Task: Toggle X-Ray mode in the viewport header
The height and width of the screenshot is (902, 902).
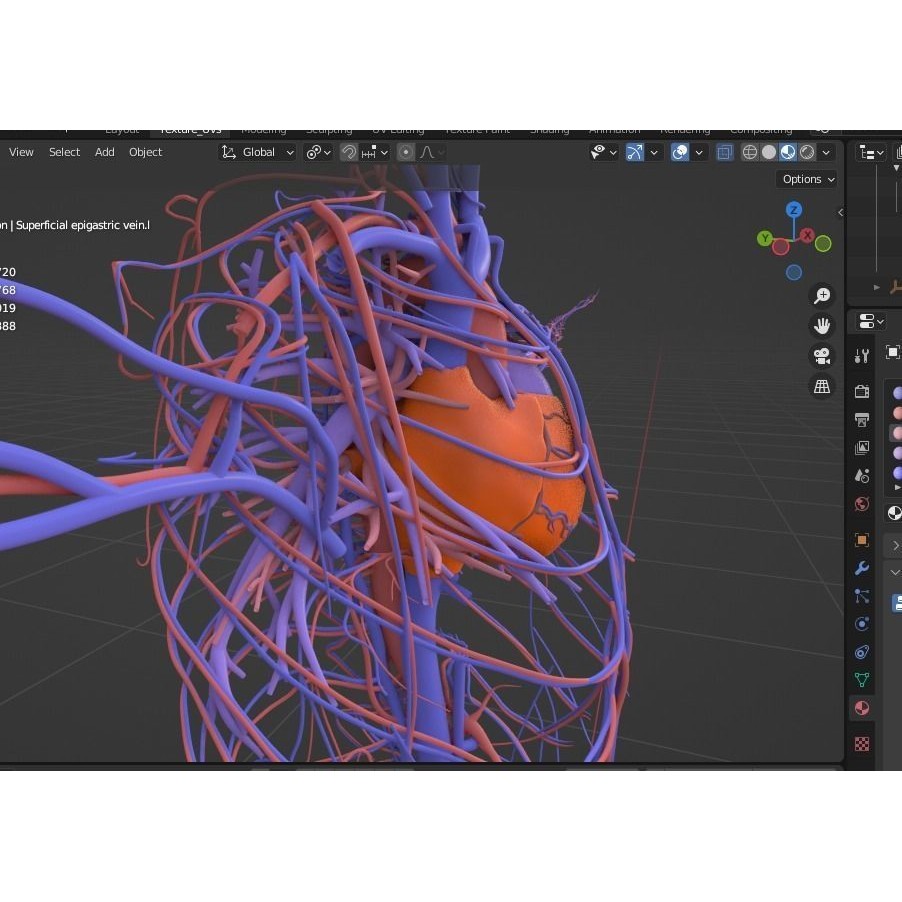Action: [x=724, y=151]
